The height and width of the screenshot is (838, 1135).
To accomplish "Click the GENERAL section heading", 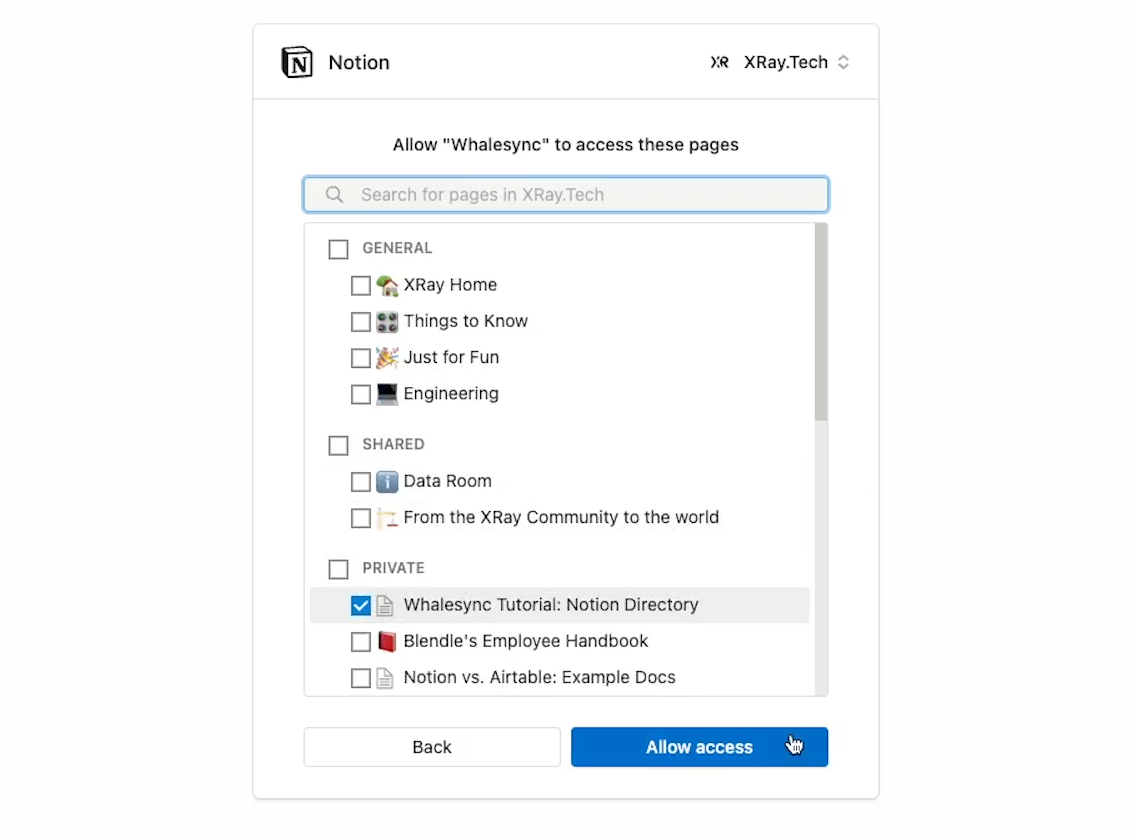I will [397, 248].
